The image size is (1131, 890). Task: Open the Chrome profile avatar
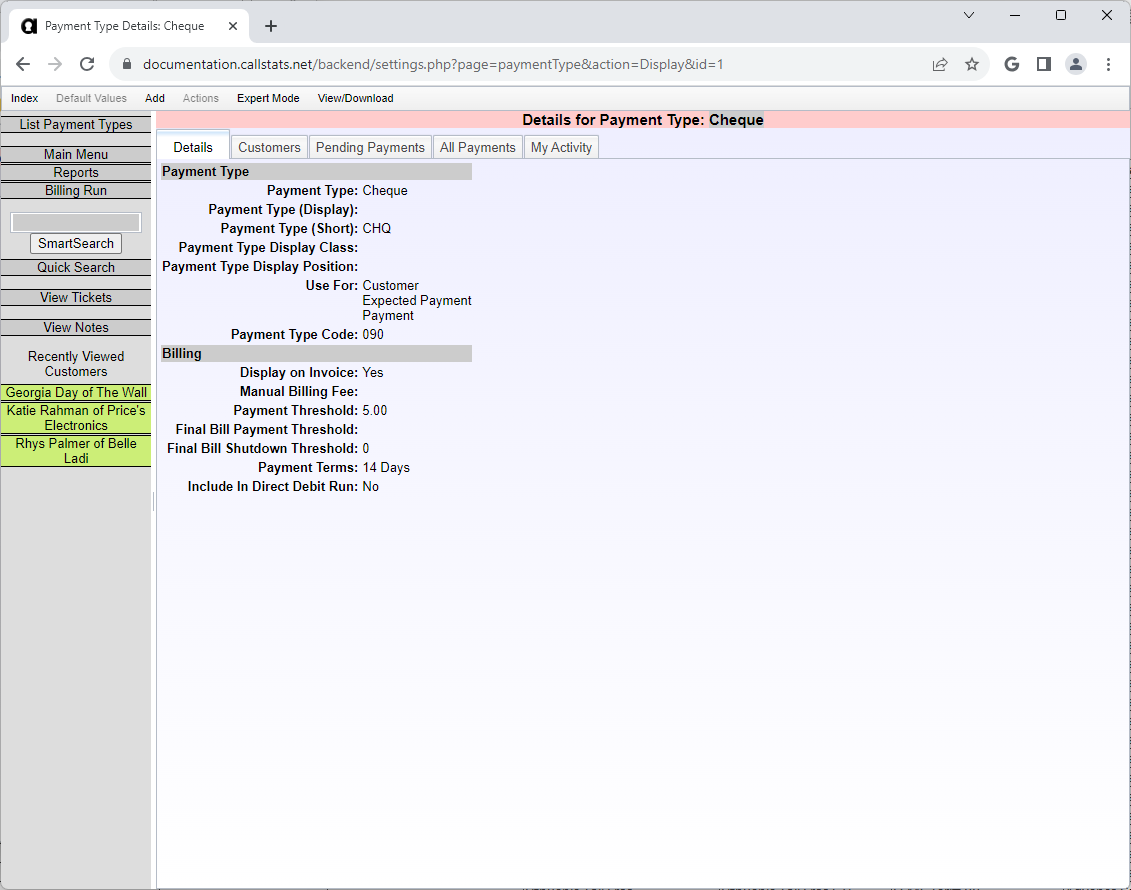(x=1075, y=64)
